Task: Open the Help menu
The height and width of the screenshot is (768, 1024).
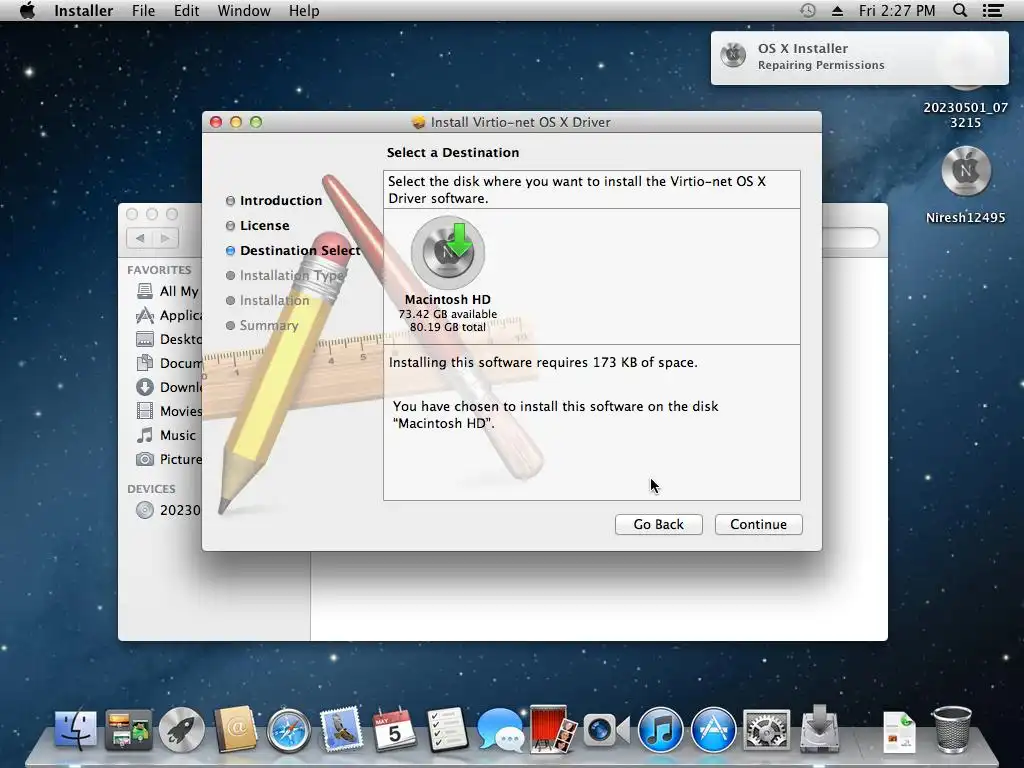Action: 304,10
